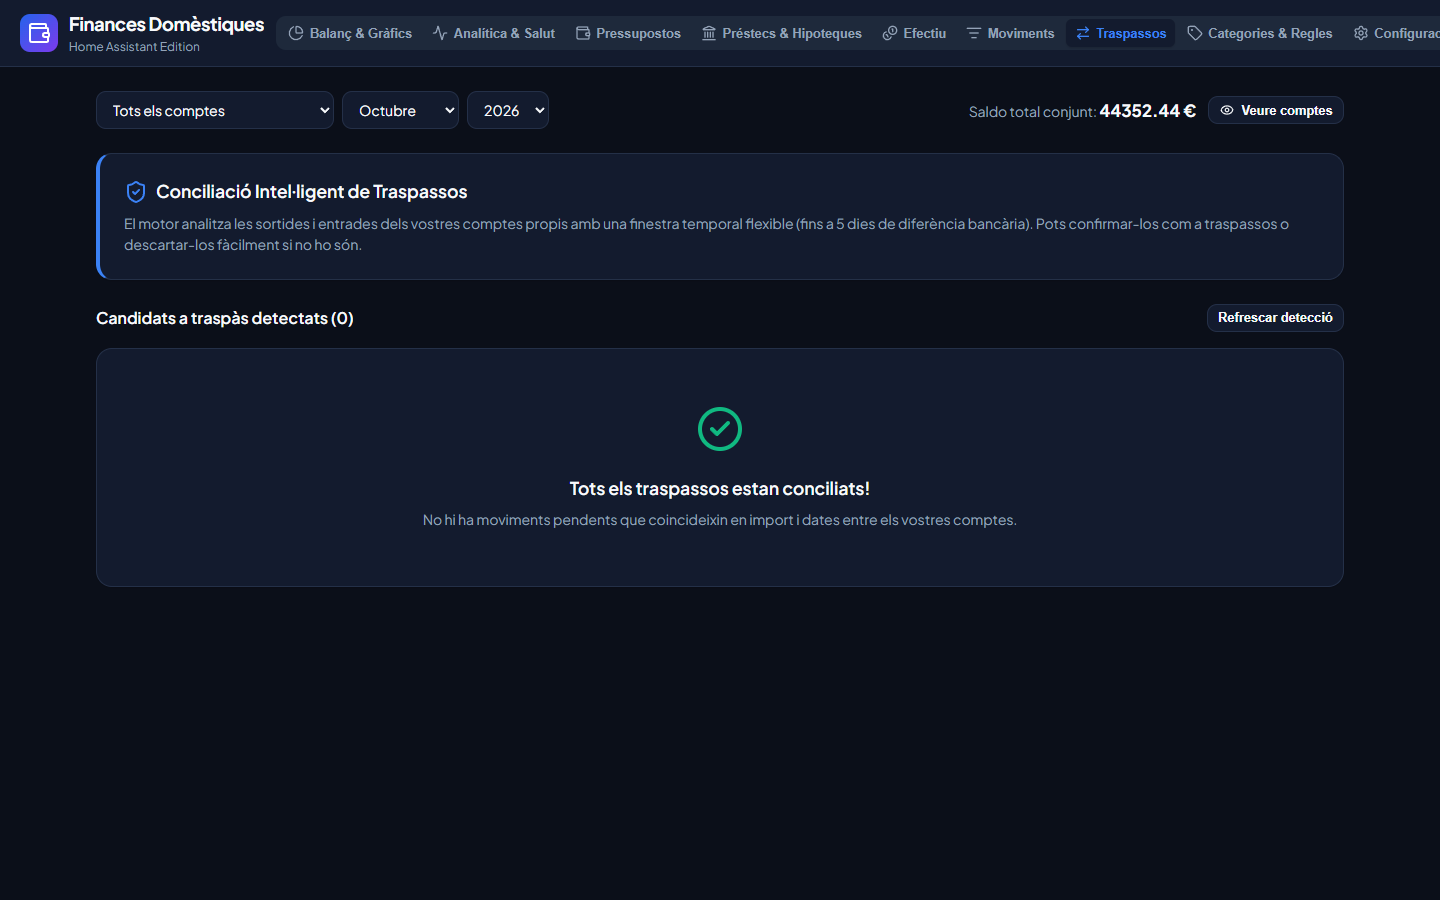Open the Balanç & Gràfics tab label
This screenshot has width=1440, height=900.
[x=361, y=33]
